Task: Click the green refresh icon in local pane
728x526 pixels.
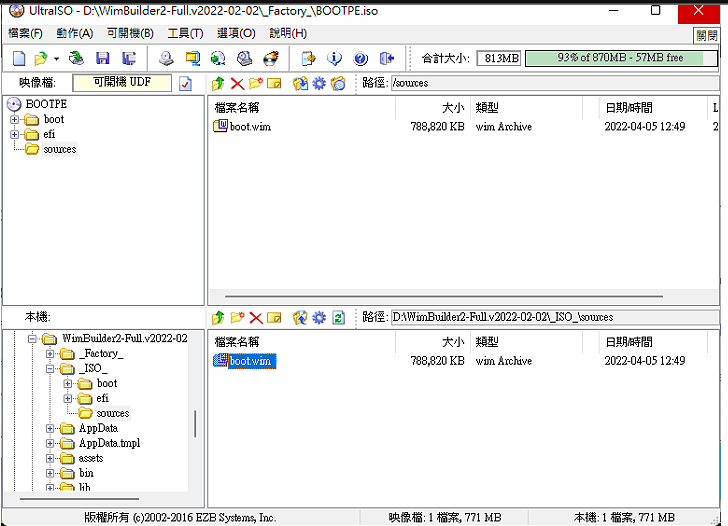Action: tap(338, 318)
